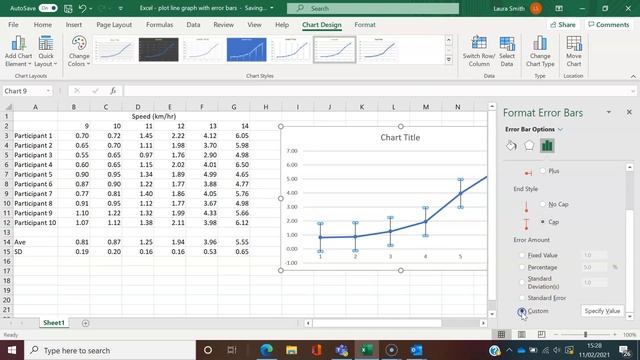Select Fill & Line icon in pane
This screenshot has height=360, width=640.
pyautogui.click(x=511, y=146)
